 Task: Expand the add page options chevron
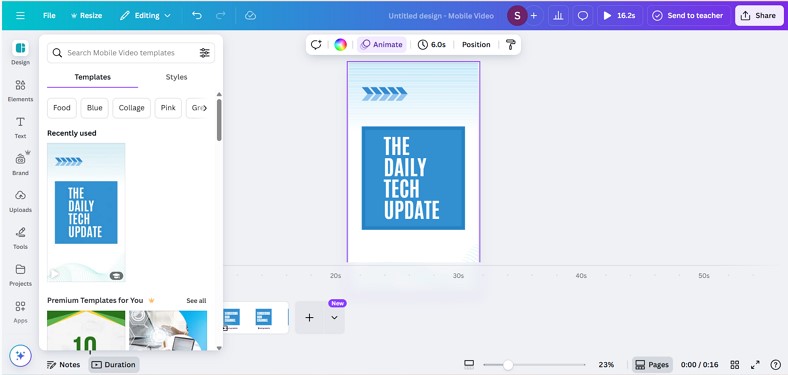[x=335, y=318]
